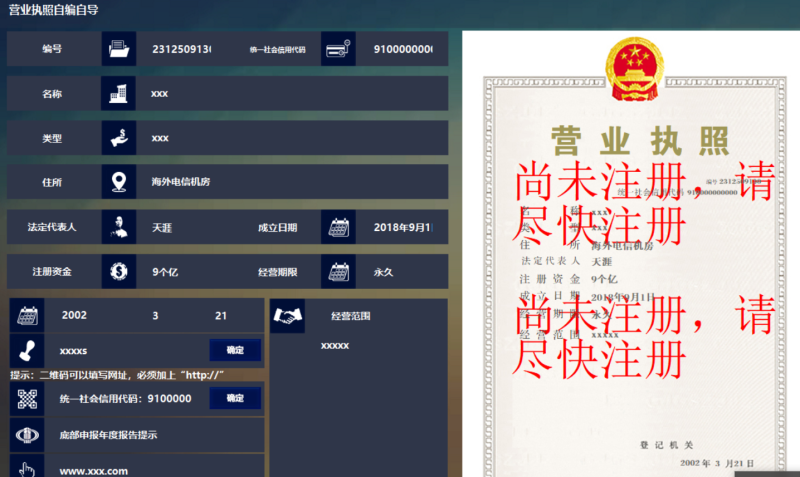The width and height of the screenshot is (800, 477).
Task: Click the building icon beside 名称
Action: (x=119, y=93)
